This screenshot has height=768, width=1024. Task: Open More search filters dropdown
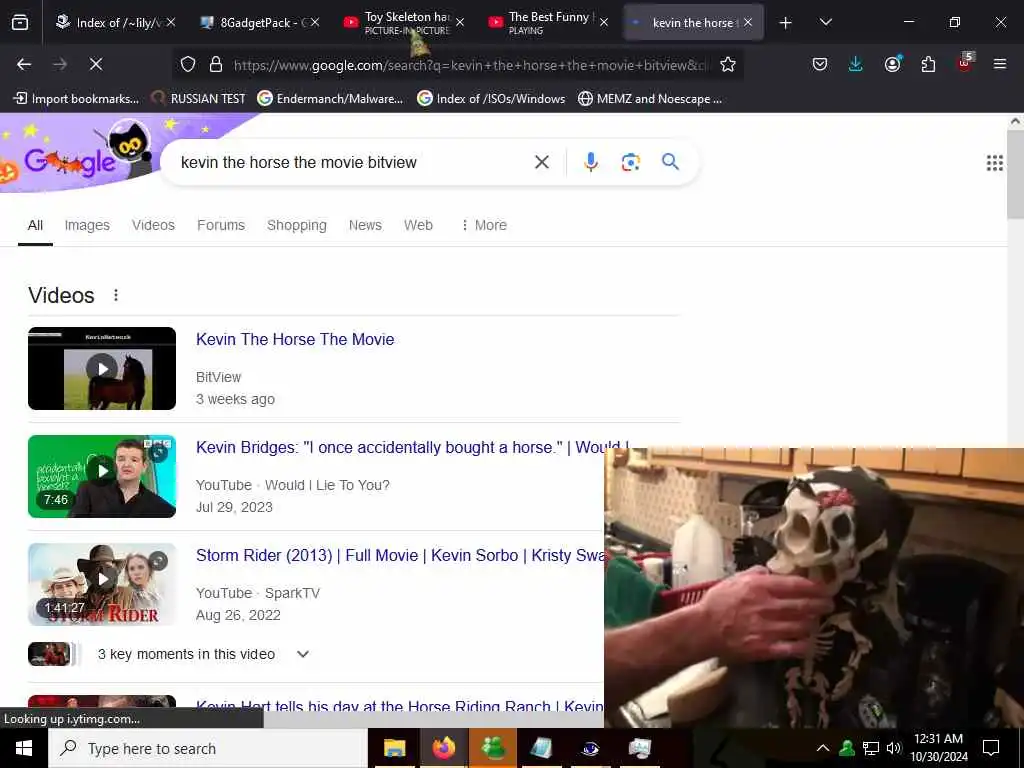(484, 225)
